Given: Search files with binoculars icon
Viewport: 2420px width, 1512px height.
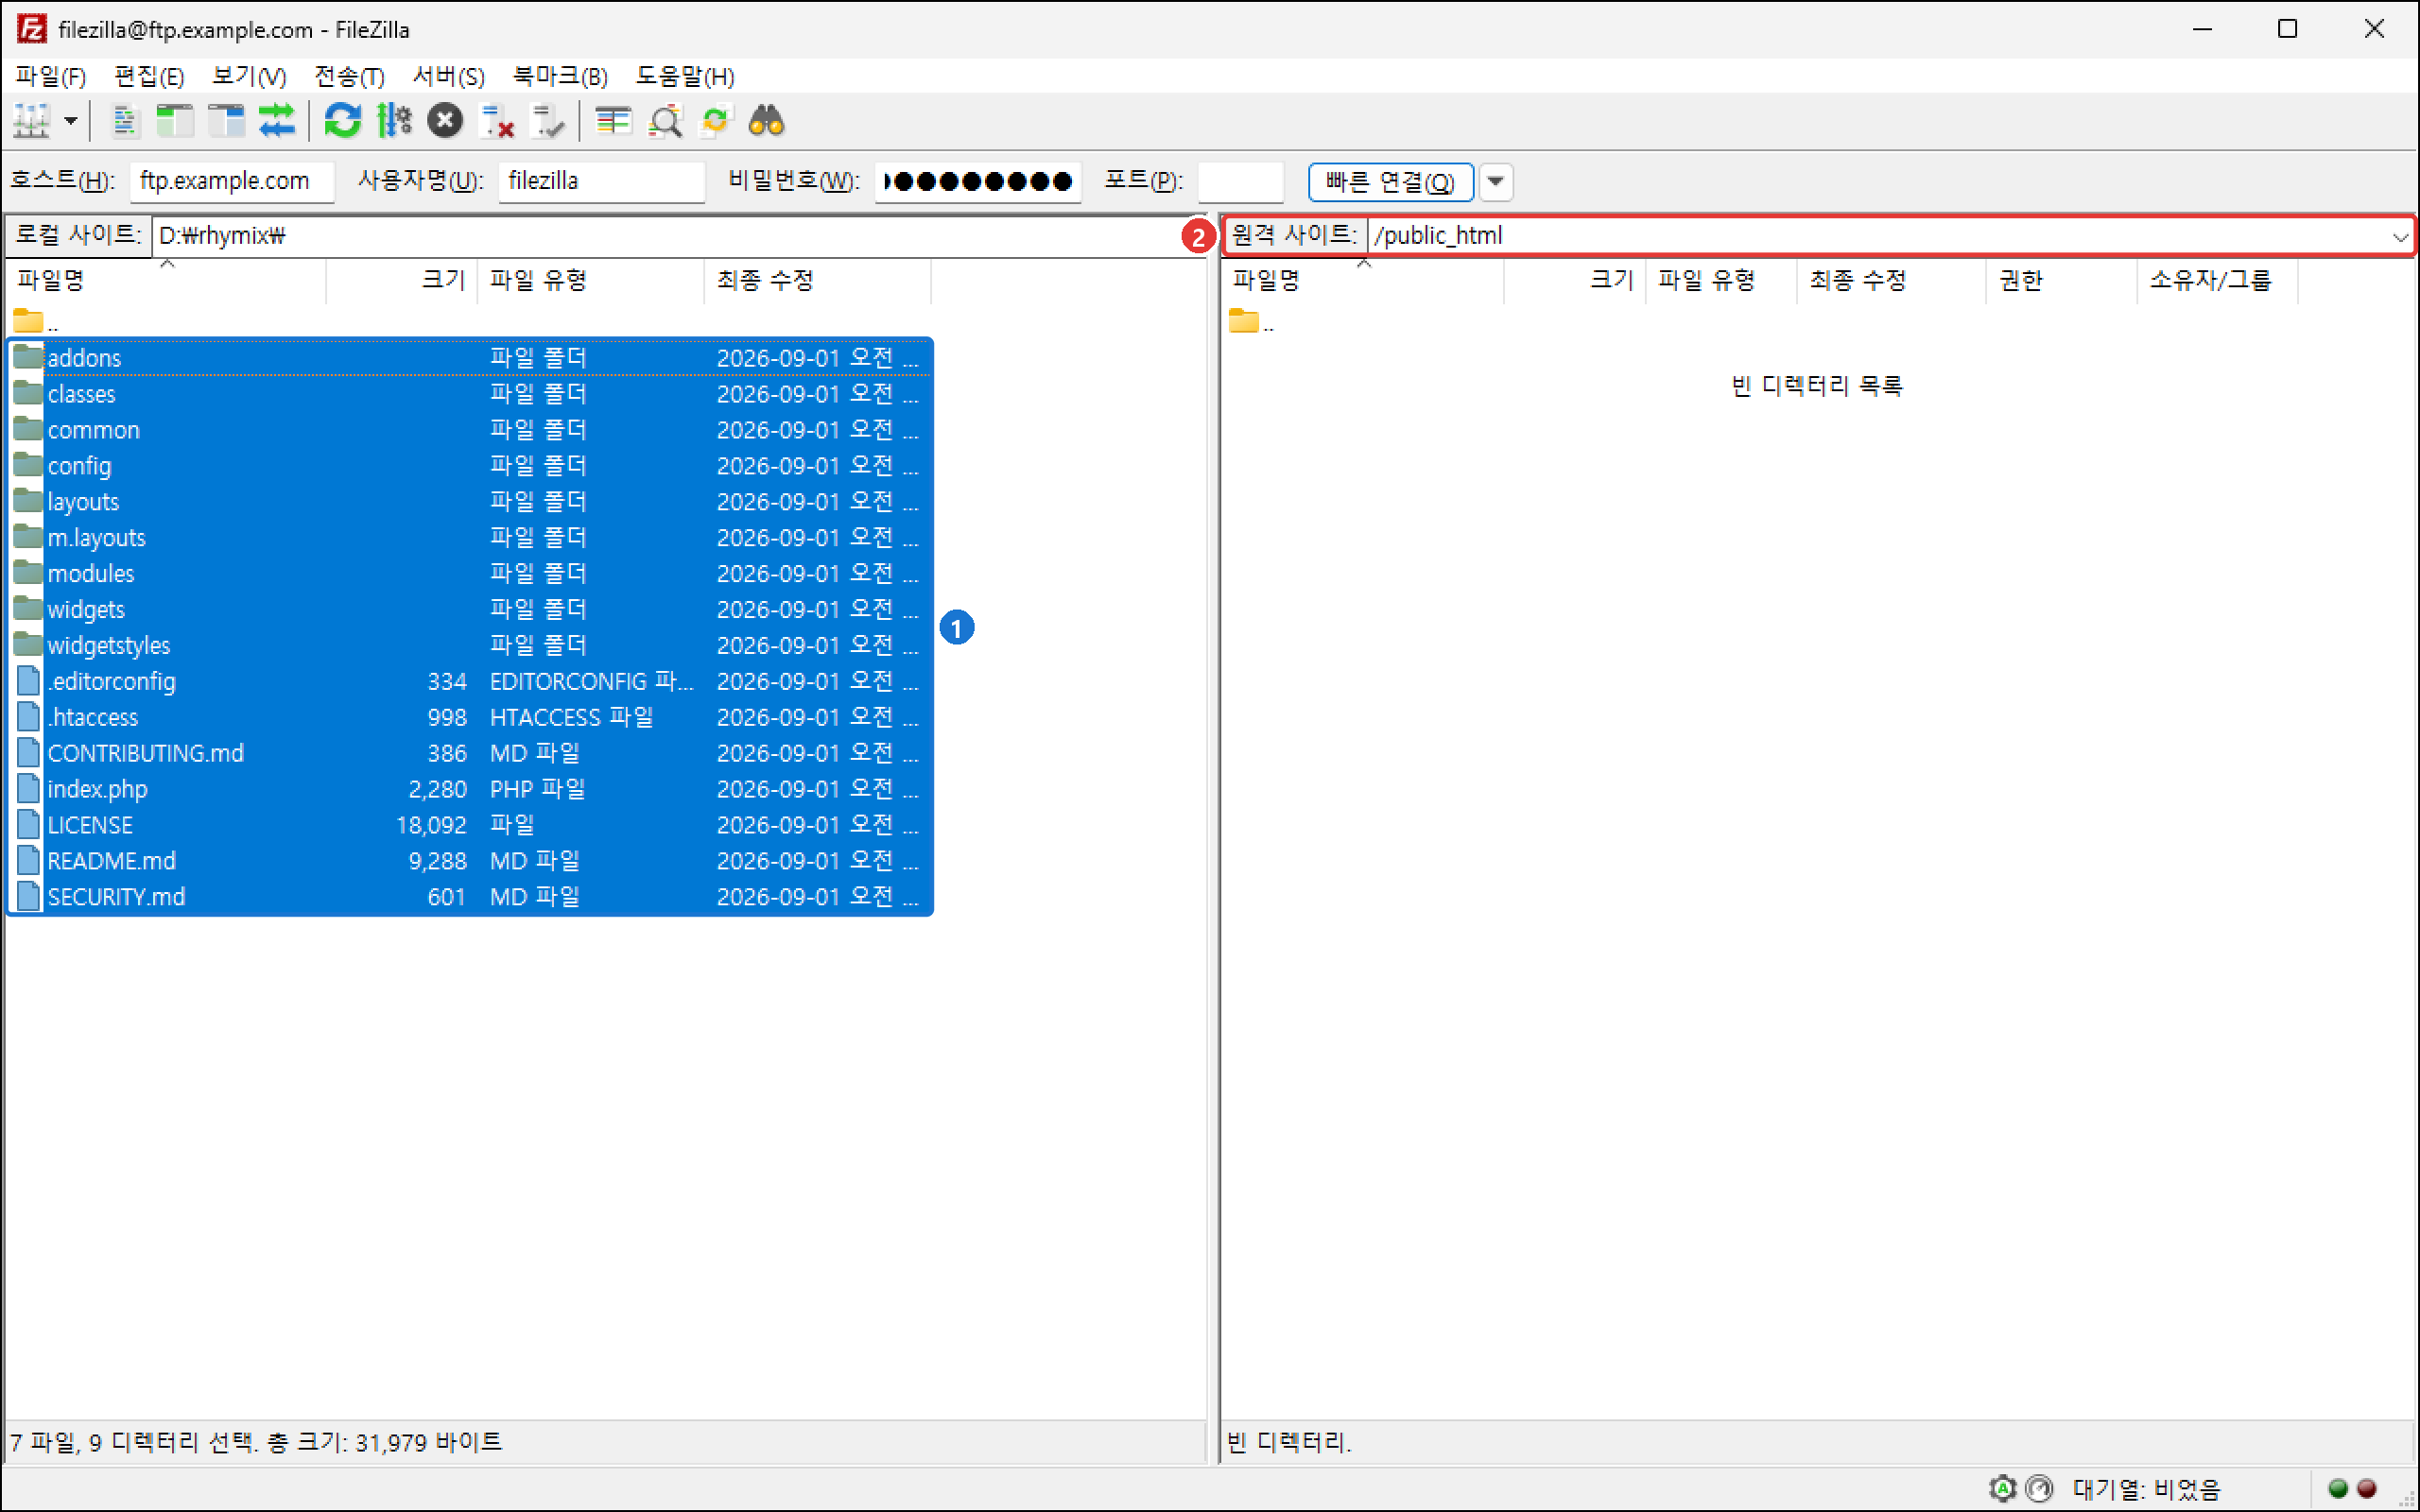Looking at the screenshot, I should tap(767, 121).
